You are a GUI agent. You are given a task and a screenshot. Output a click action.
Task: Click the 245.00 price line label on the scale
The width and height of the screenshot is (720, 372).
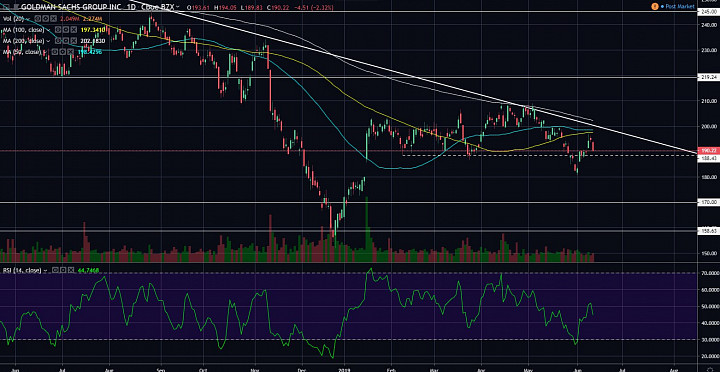click(x=709, y=12)
